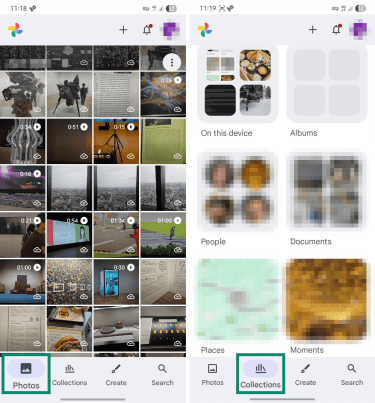
Task: Select the Search tab in right screen
Action: (352, 375)
